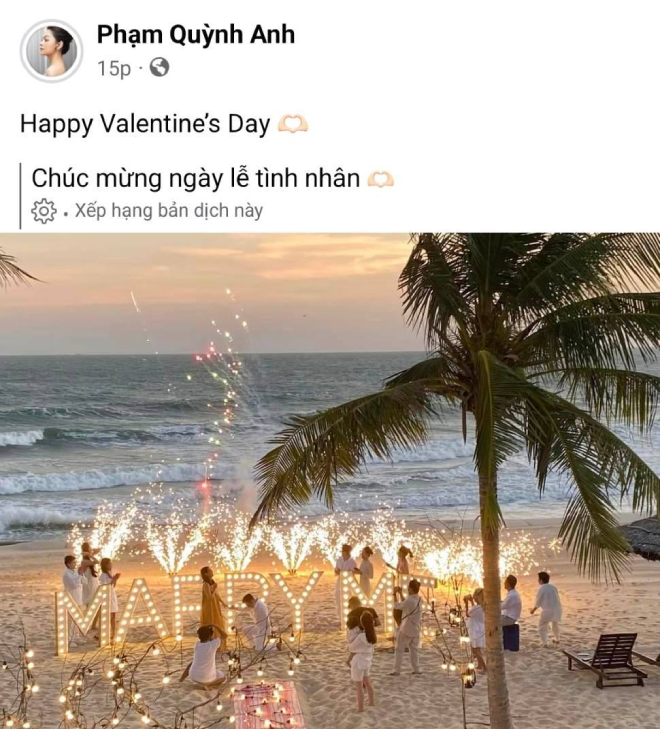This screenshot has height=729, width=660.
Task: Click the Phạm Quỳnh Anh name link
Action: pos(196,35)
